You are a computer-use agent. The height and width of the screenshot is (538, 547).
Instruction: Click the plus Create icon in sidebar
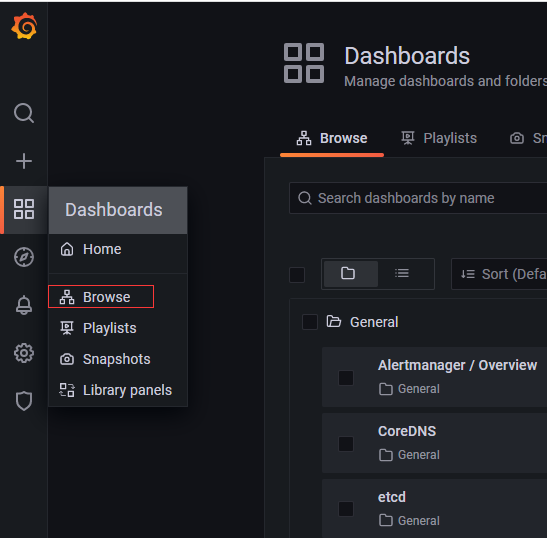[x=24, y=161]
